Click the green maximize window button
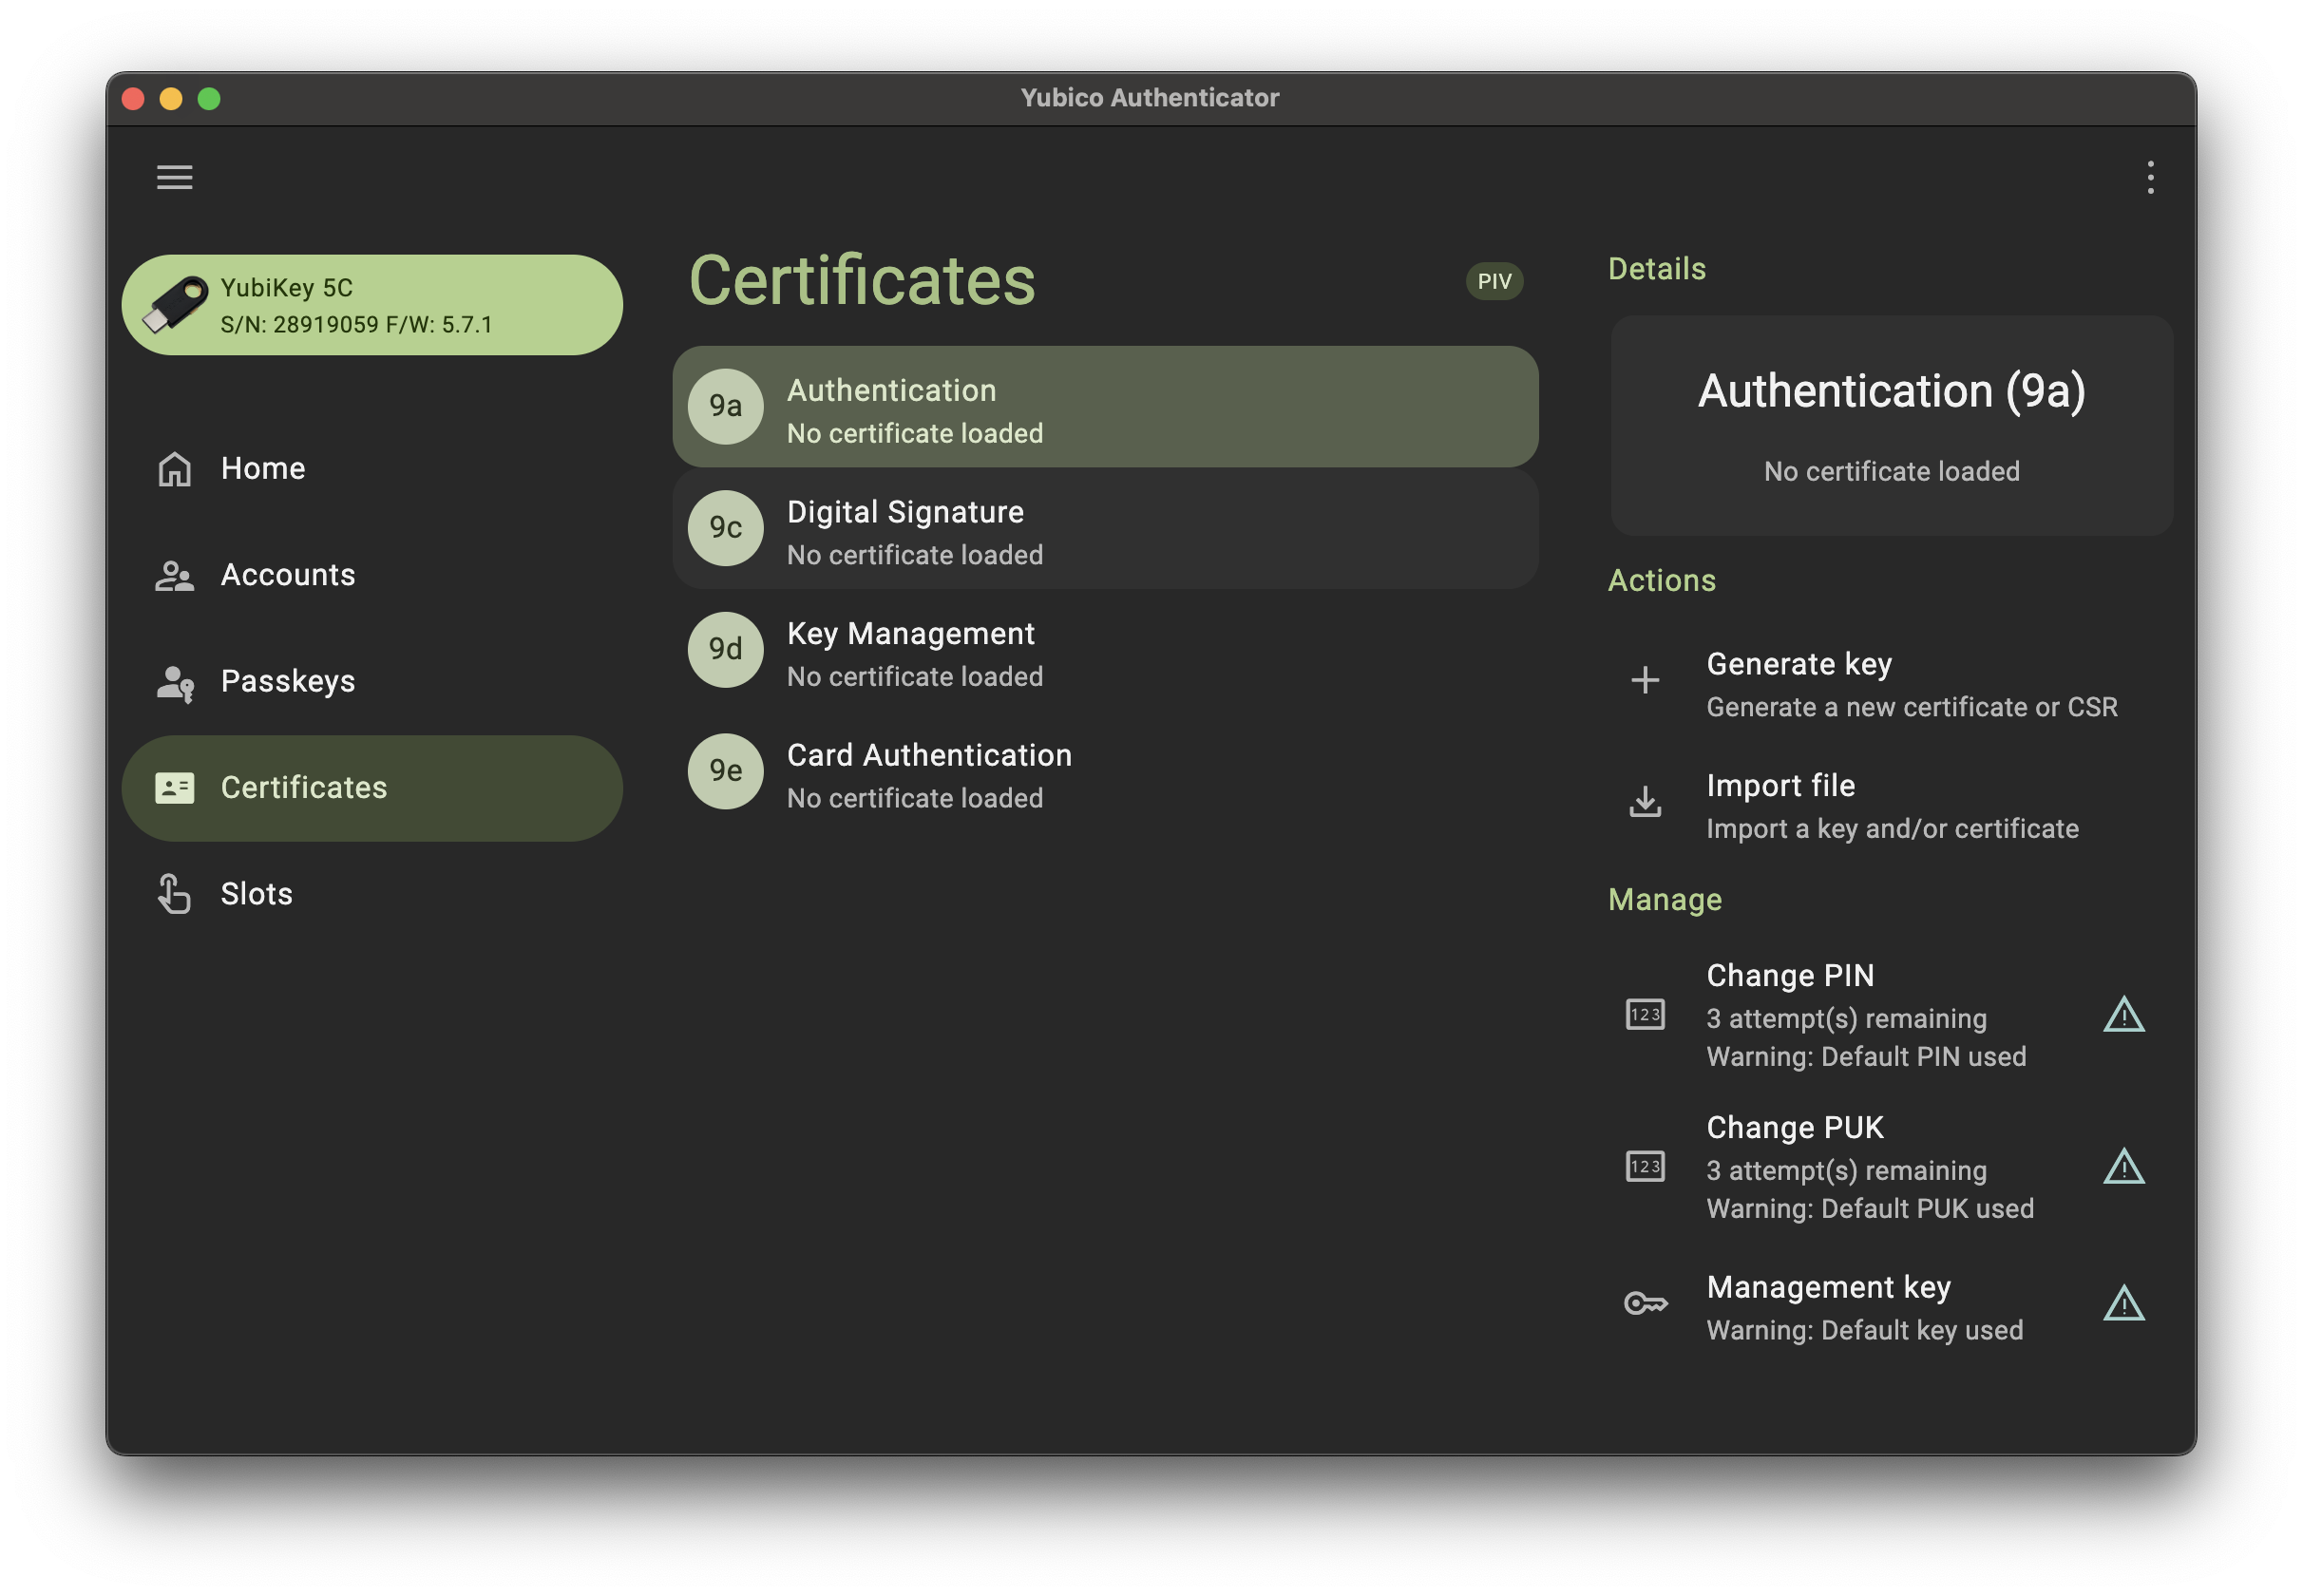Image resolution: width=2303 pixels, height=1596 pixels. (209, 99)
